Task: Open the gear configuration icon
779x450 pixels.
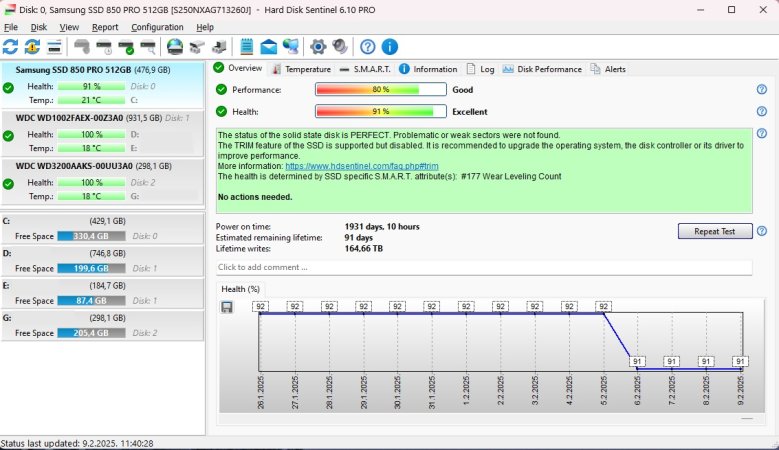Action: pos(318,47)
